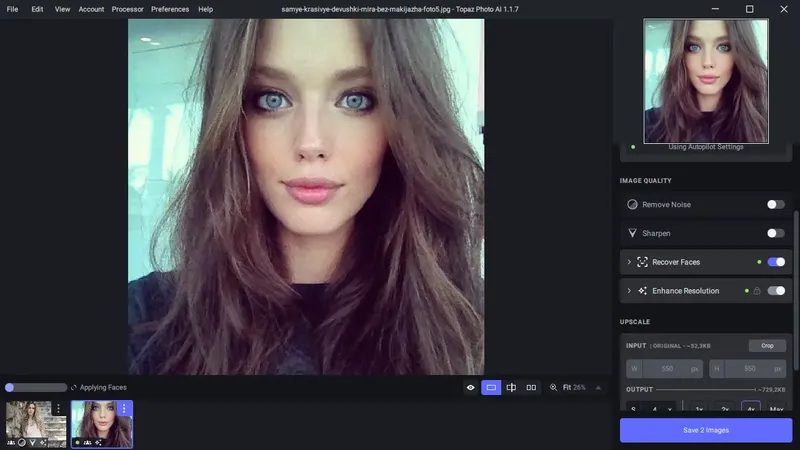The width and height of the screenshot is (800, 450).
Task: Select the Max upscale option
Action: click(776, 407)
